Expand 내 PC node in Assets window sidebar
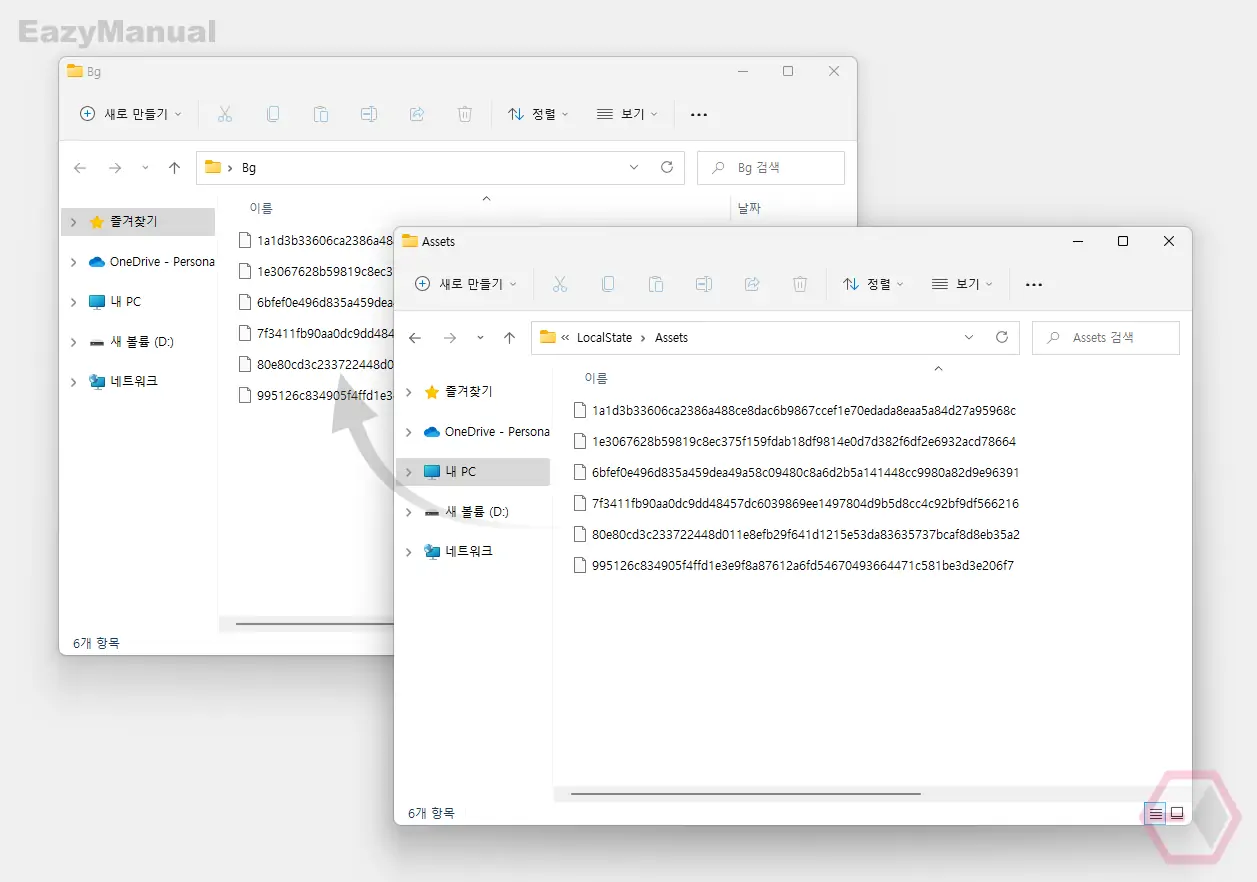This screenshot has width=1257, height=882. (408, 472)
